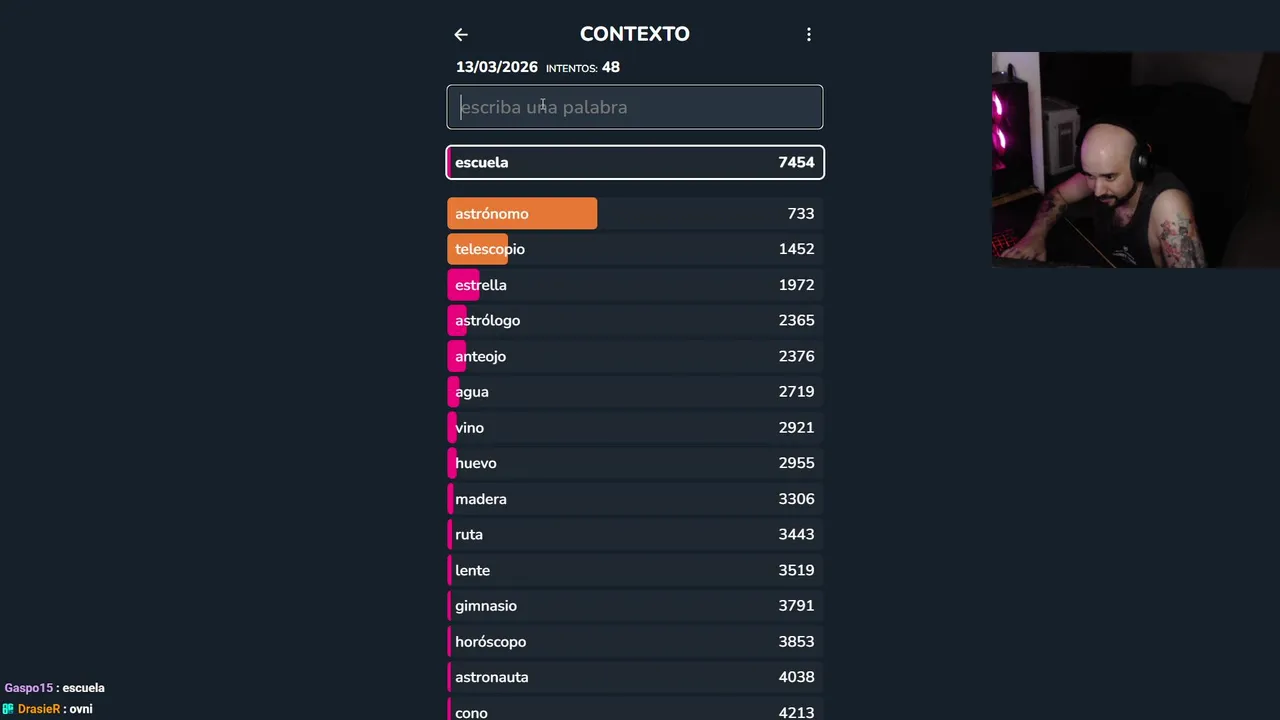Click the agua guess row
Screen dimensions: 1280x720
pos(635,392)
